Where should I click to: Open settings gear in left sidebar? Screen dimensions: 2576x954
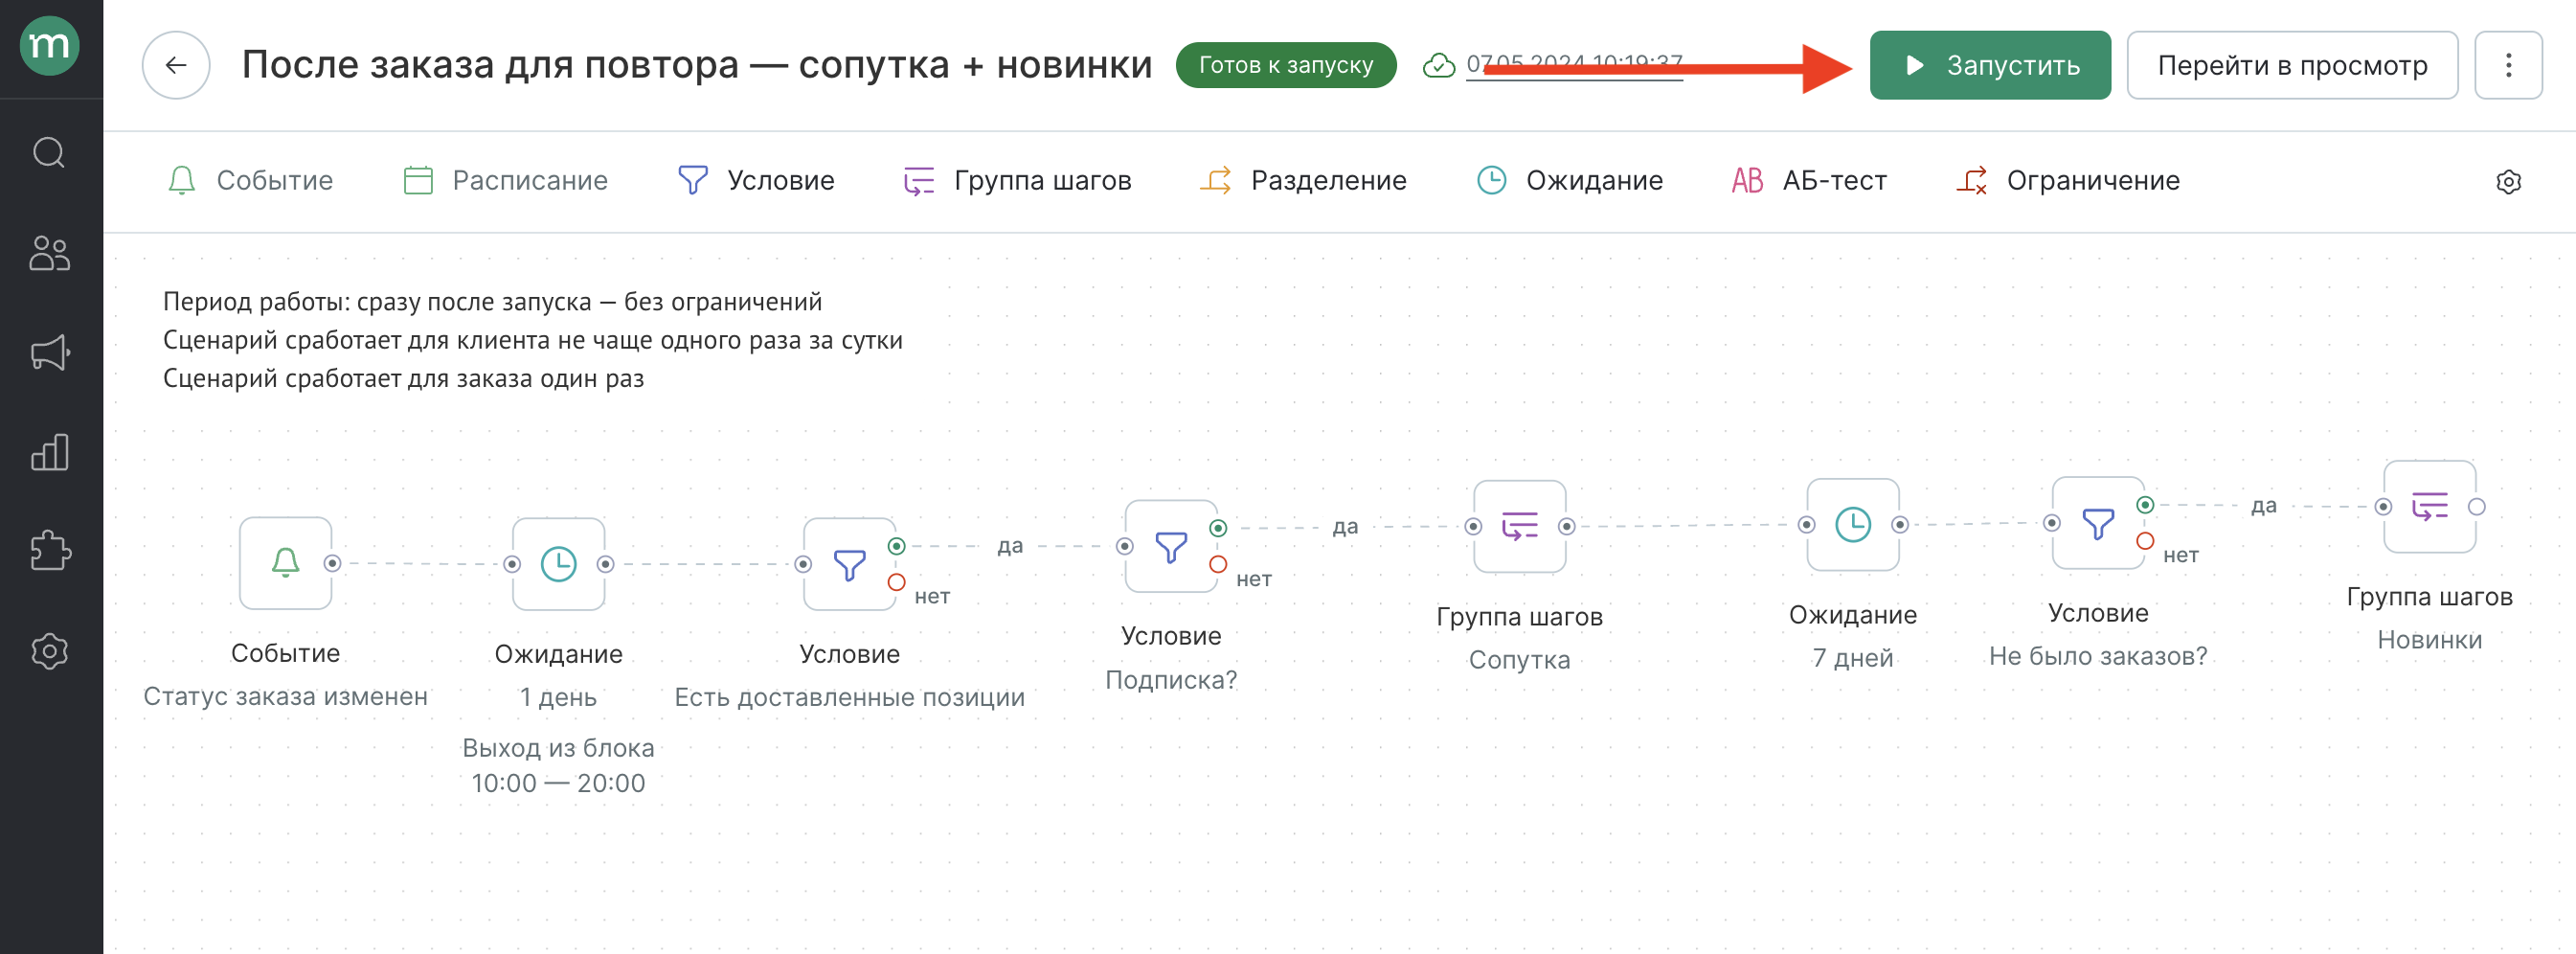tap(50, 651)
